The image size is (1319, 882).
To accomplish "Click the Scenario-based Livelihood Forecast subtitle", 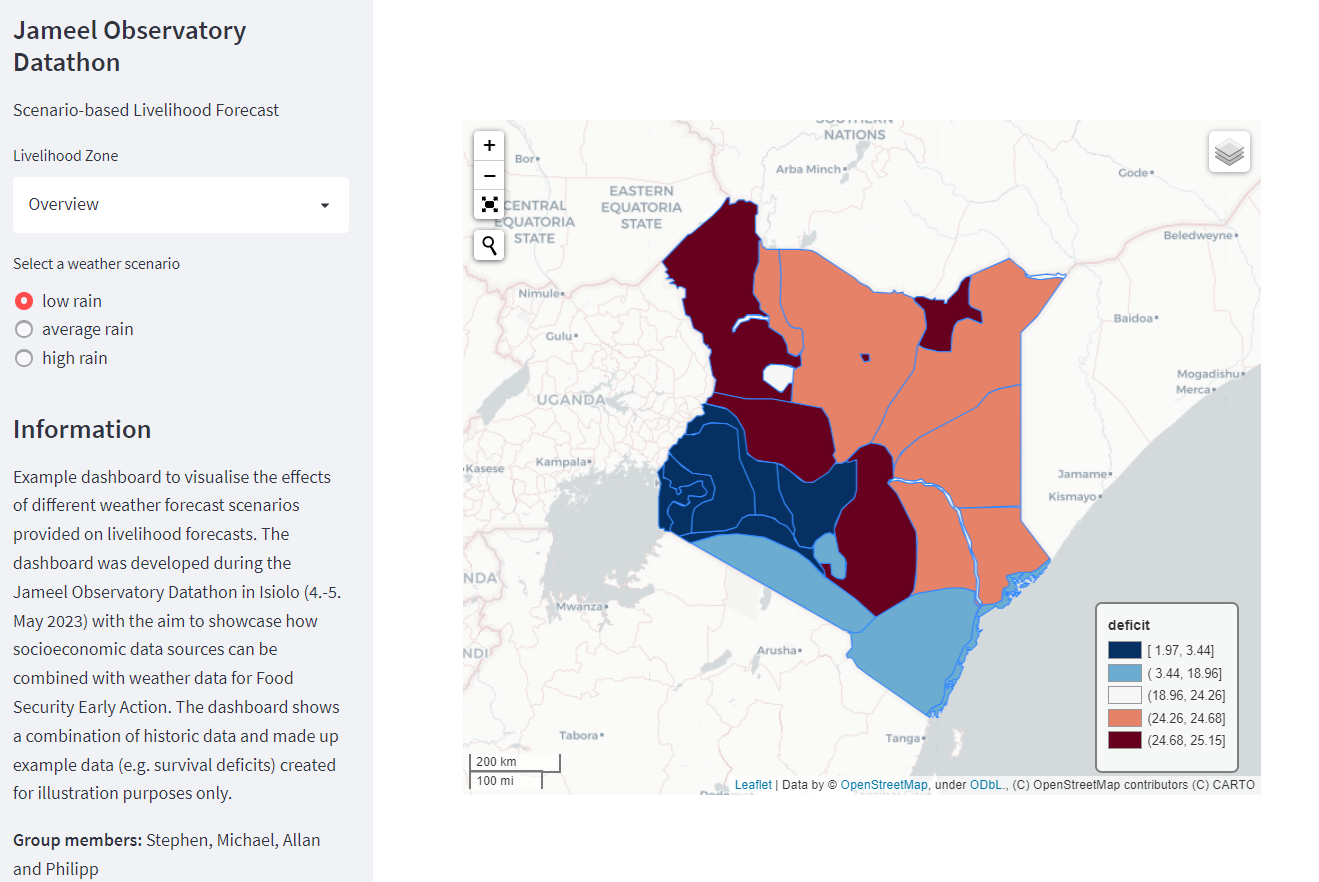I will pos(146,110).
